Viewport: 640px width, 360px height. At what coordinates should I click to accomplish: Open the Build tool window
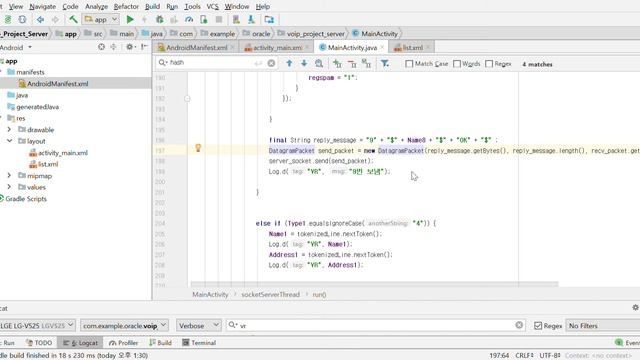[160, 342]
